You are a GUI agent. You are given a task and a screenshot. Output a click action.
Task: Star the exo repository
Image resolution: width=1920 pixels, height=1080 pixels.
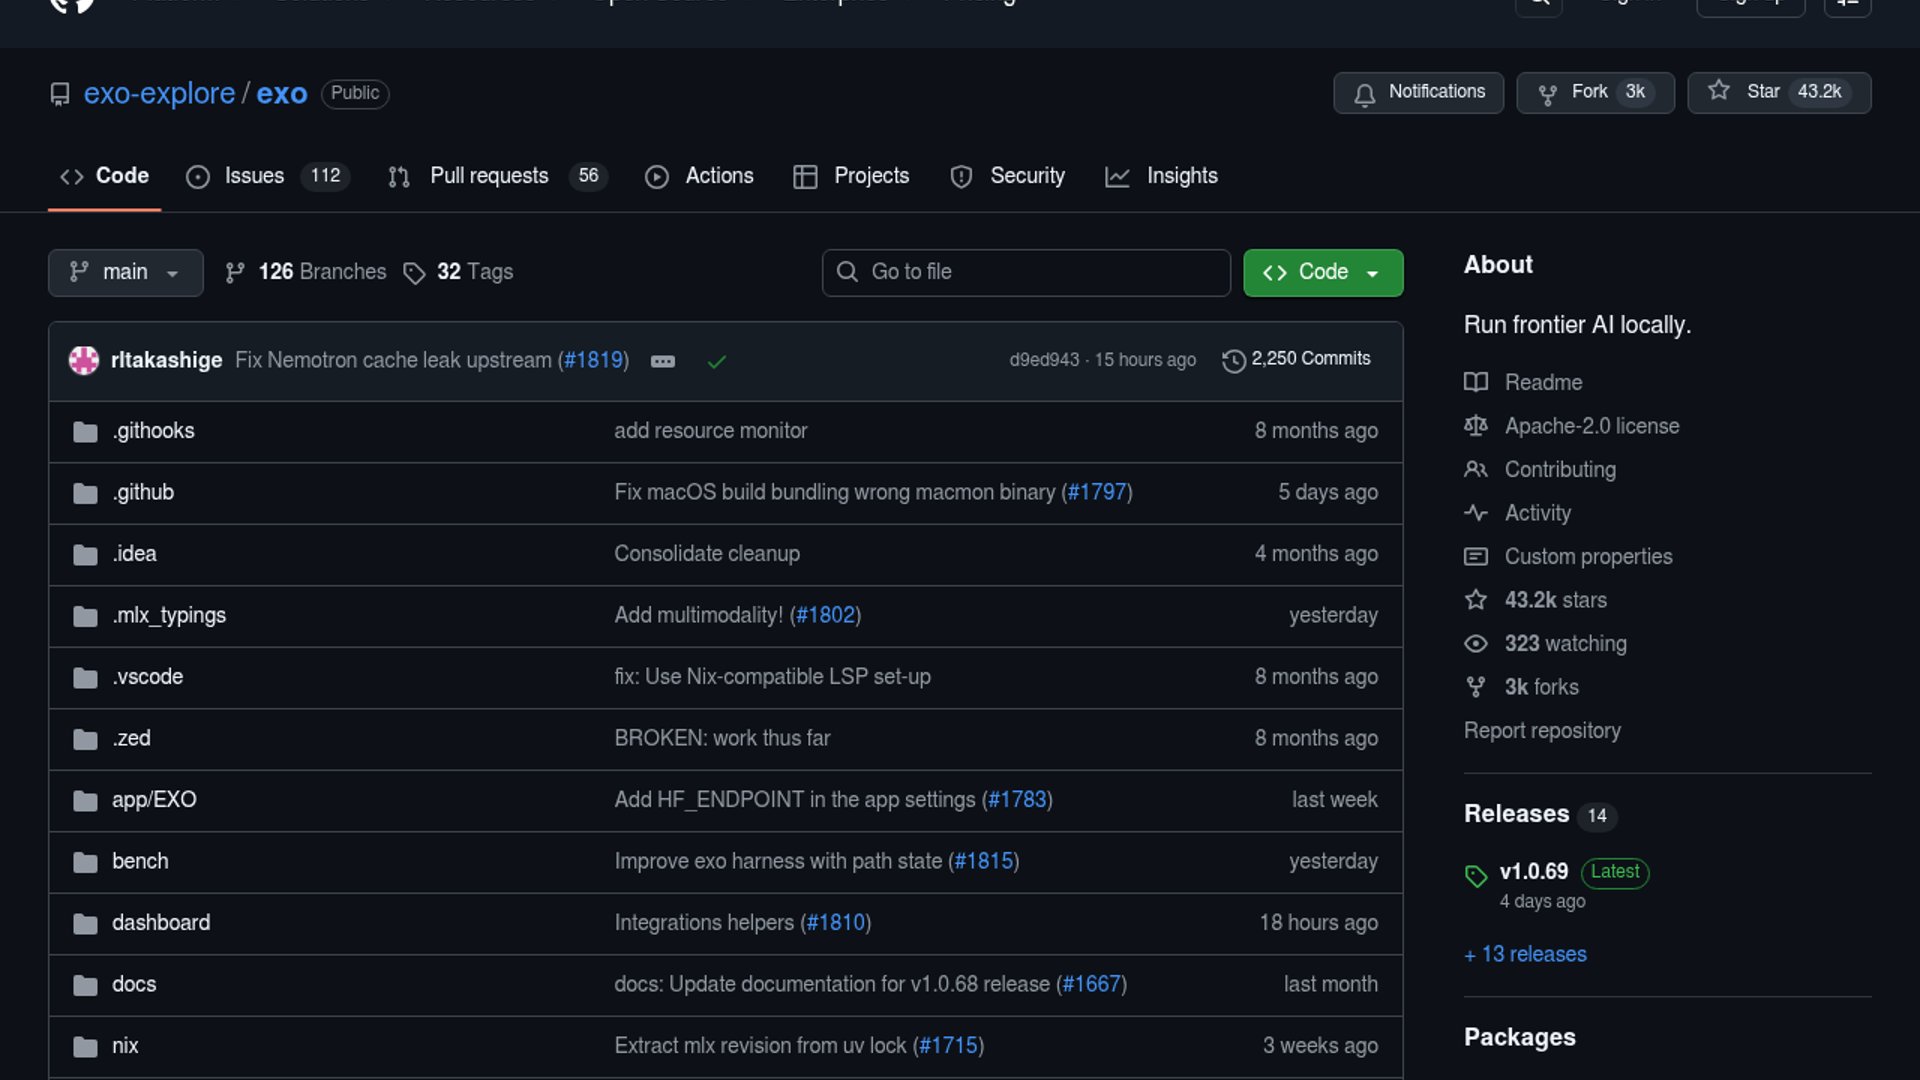tap(1779, 93)
